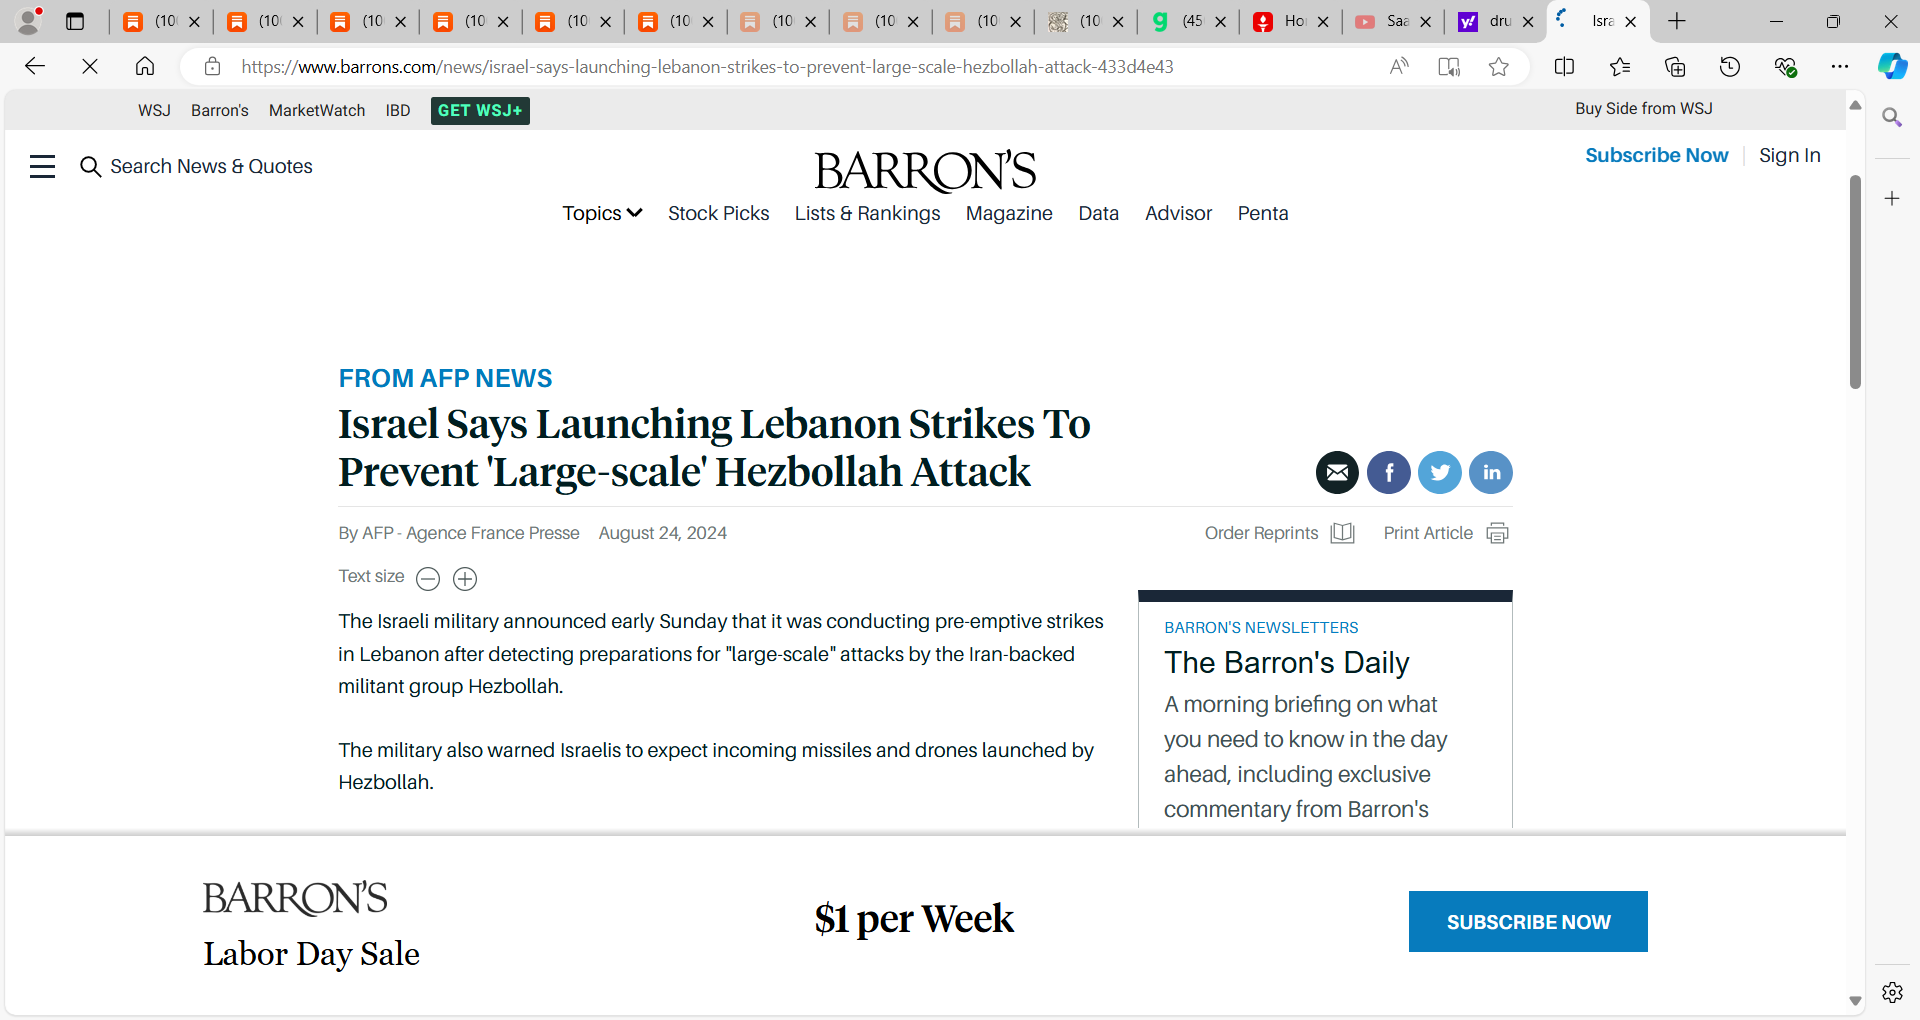Open the Favorites list

pyautogui.click(x=1620, y=67)
